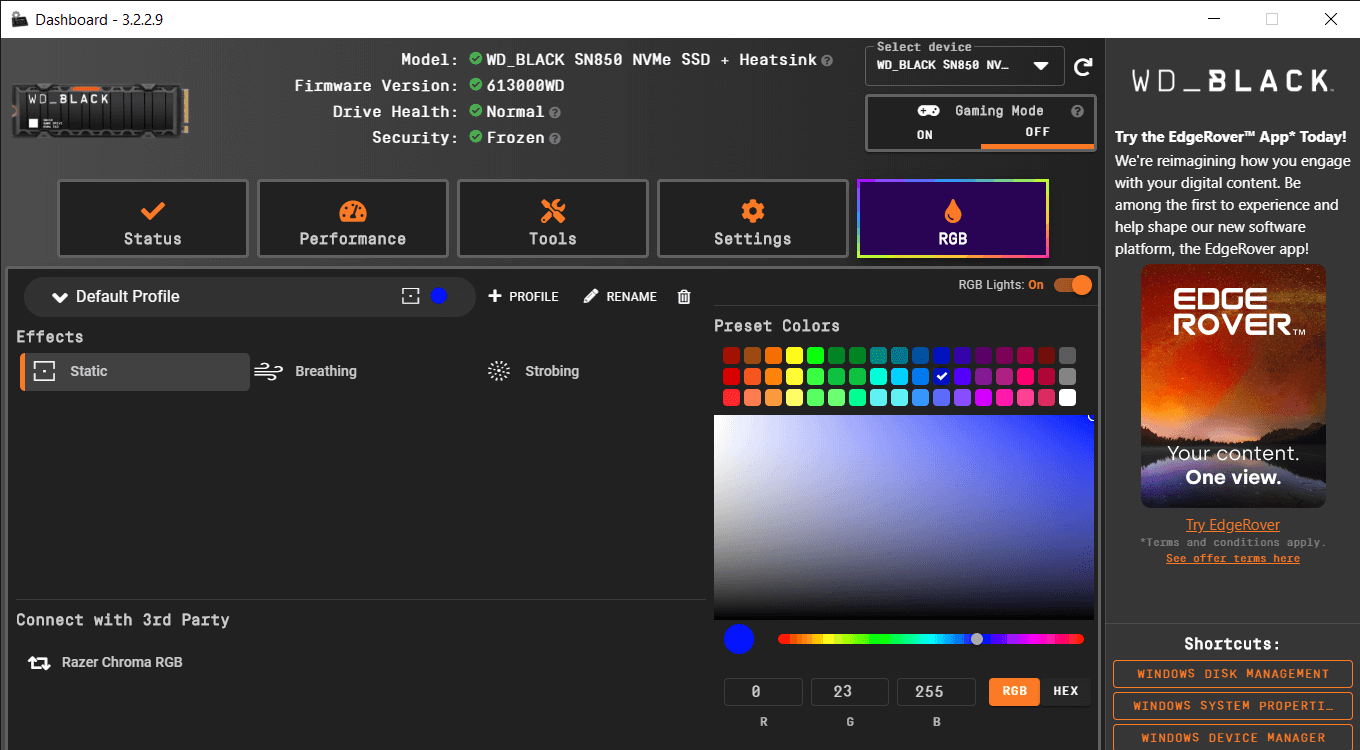Switch color input mode to HEX
The height and width of the screenshot is (750, 1360).
(1066, 691)
